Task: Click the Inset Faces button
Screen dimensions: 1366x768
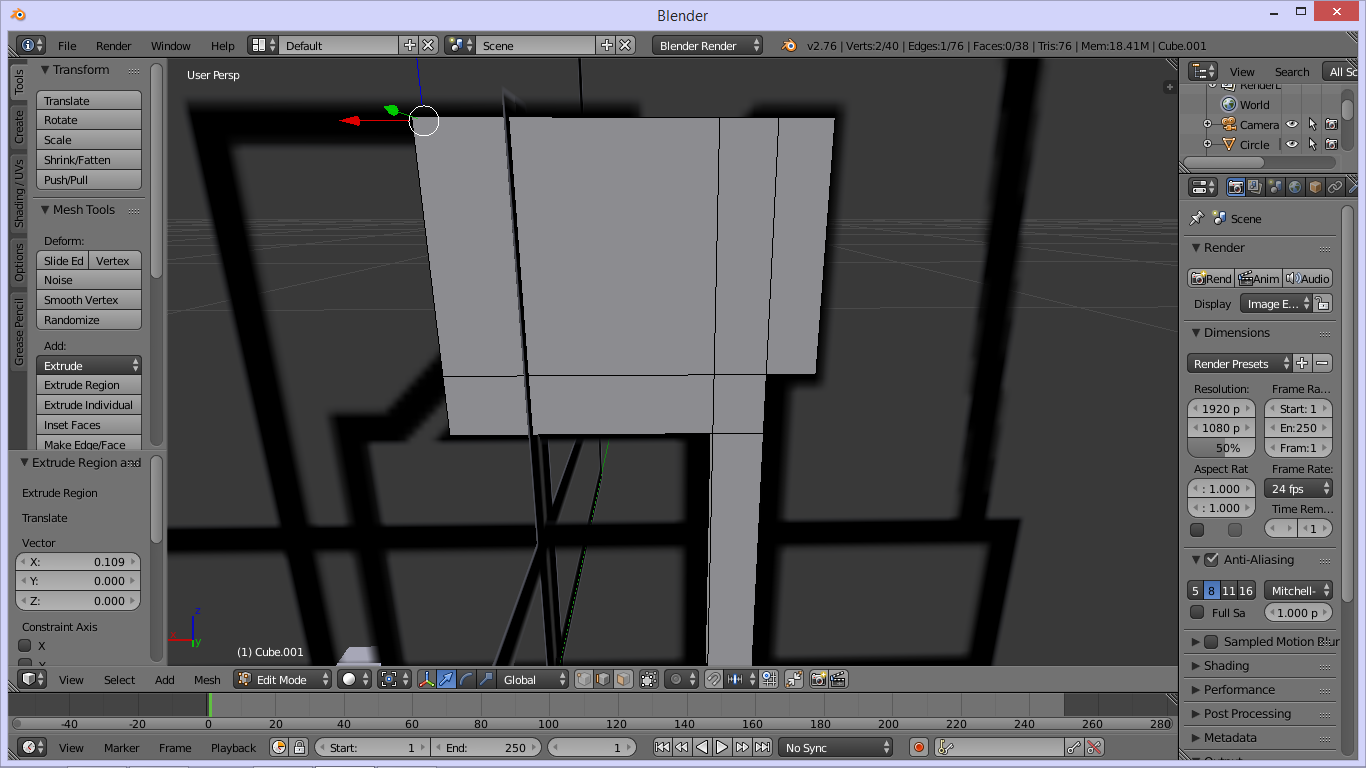Action: point(89,424)
